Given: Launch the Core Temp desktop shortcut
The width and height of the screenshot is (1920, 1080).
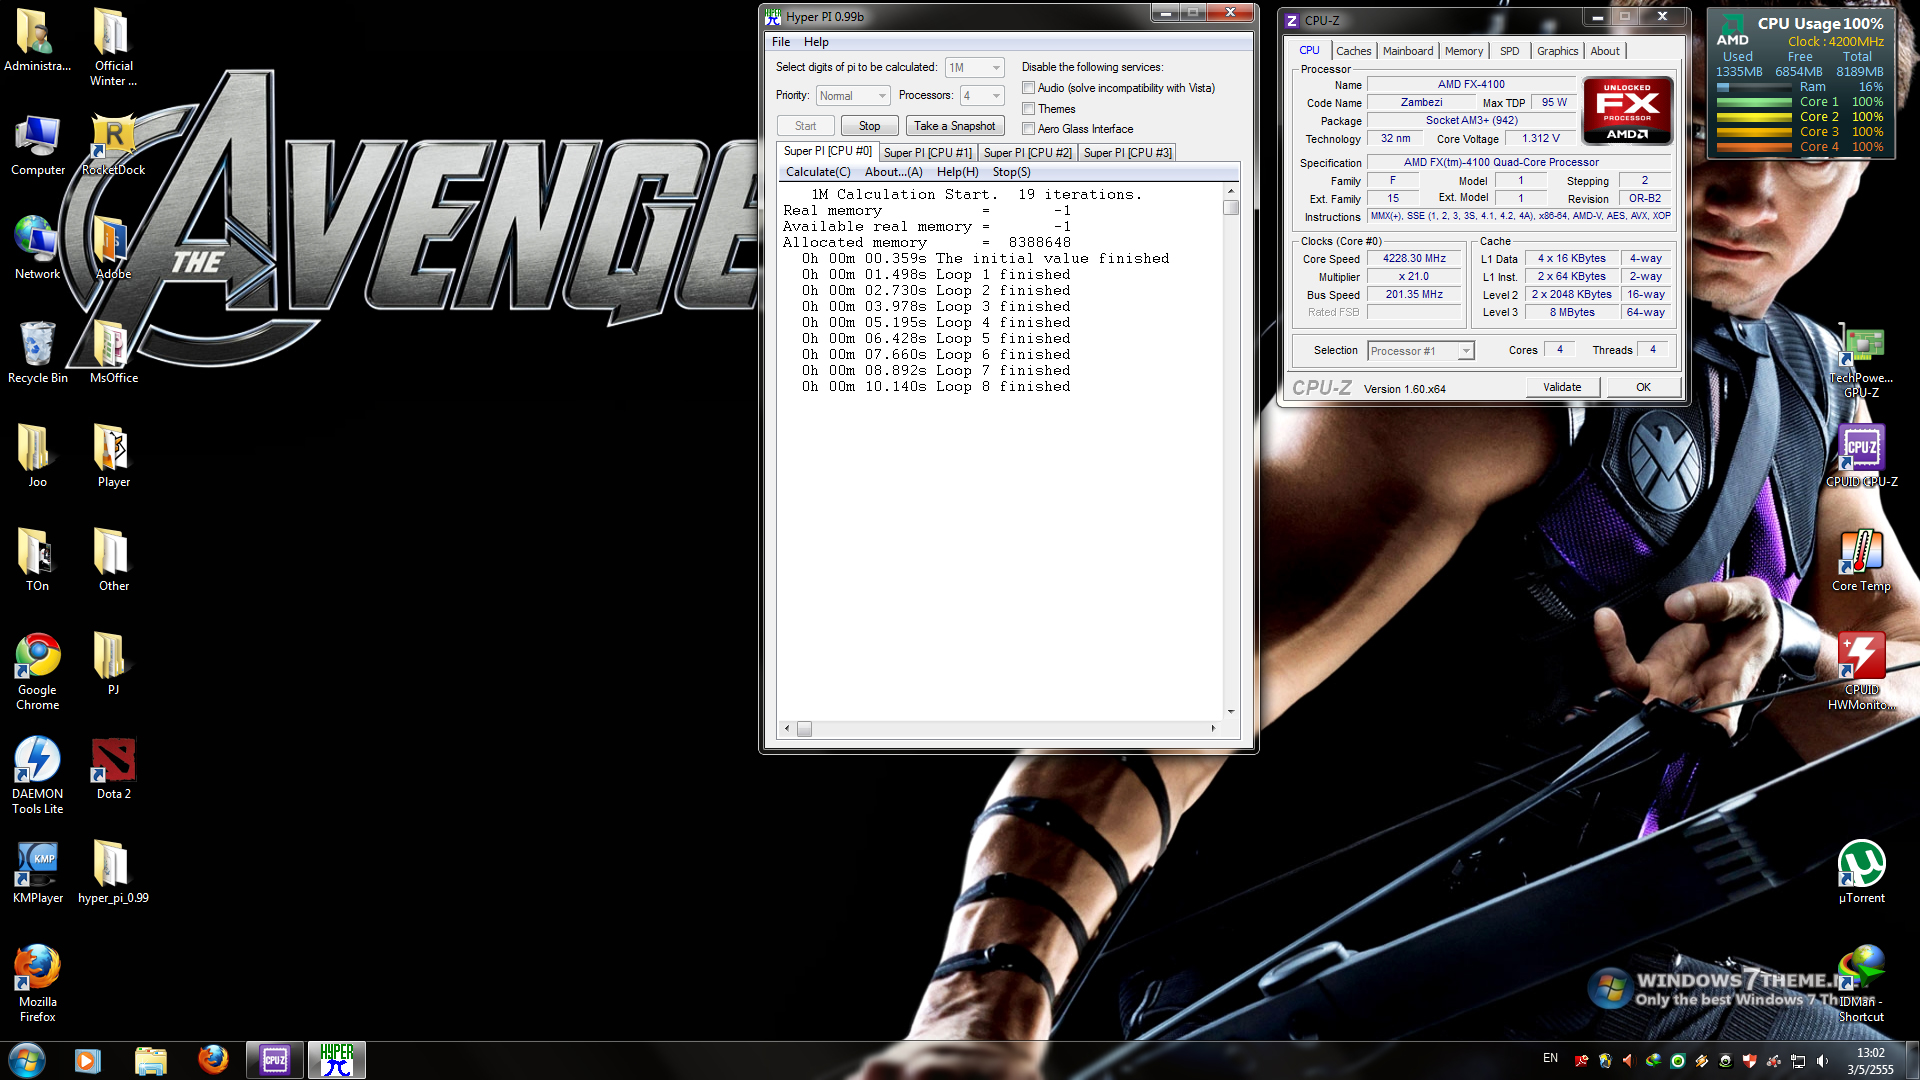Looking at the screenshot, I should pyautogui.click(x=1861, y=553).
